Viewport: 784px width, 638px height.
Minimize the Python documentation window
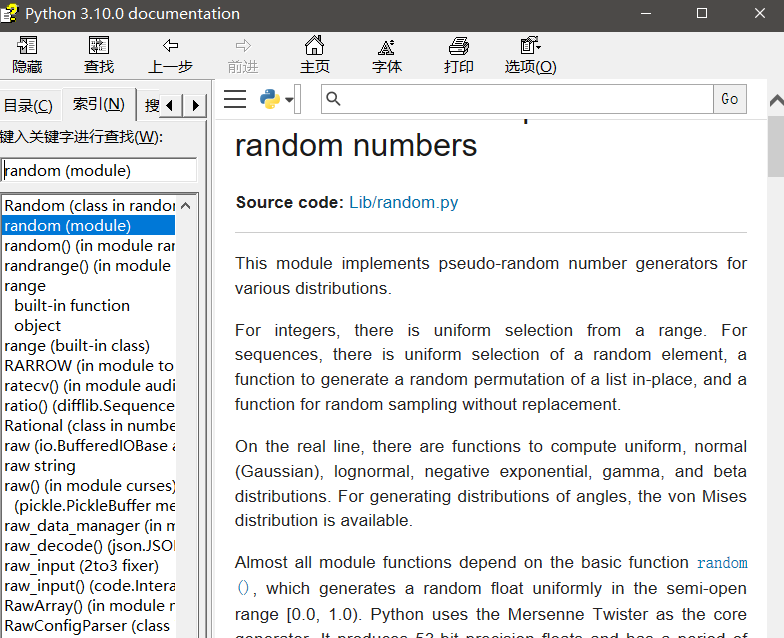click(646, 14)
